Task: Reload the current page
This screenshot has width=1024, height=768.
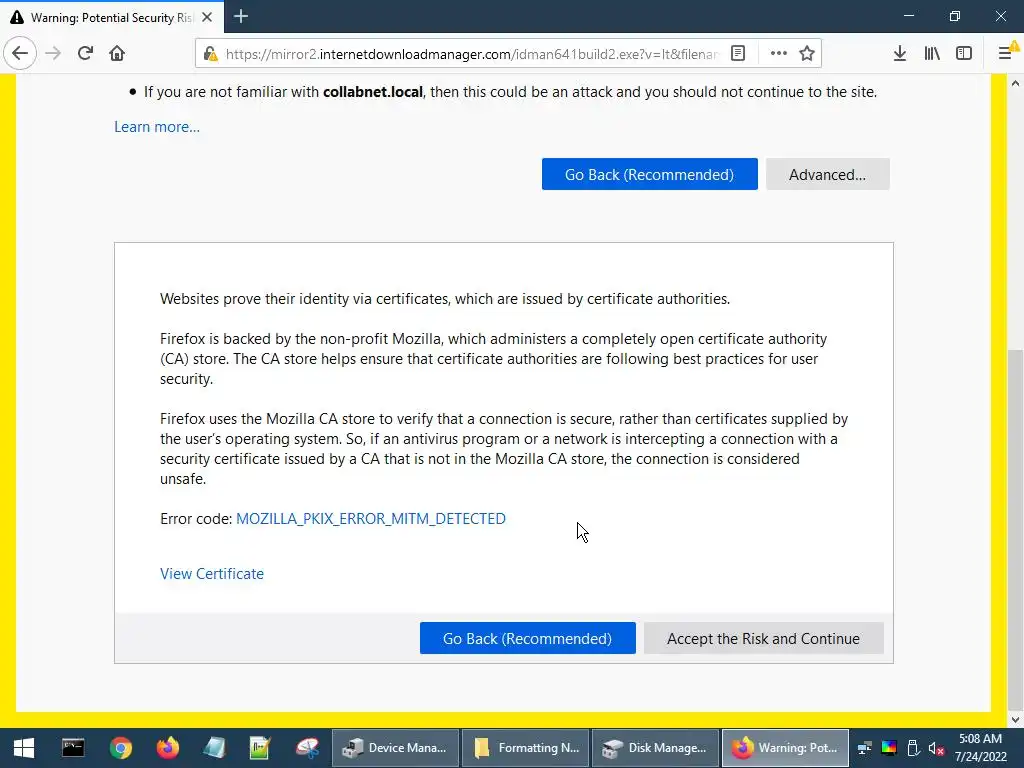Action: pos(86,54)
